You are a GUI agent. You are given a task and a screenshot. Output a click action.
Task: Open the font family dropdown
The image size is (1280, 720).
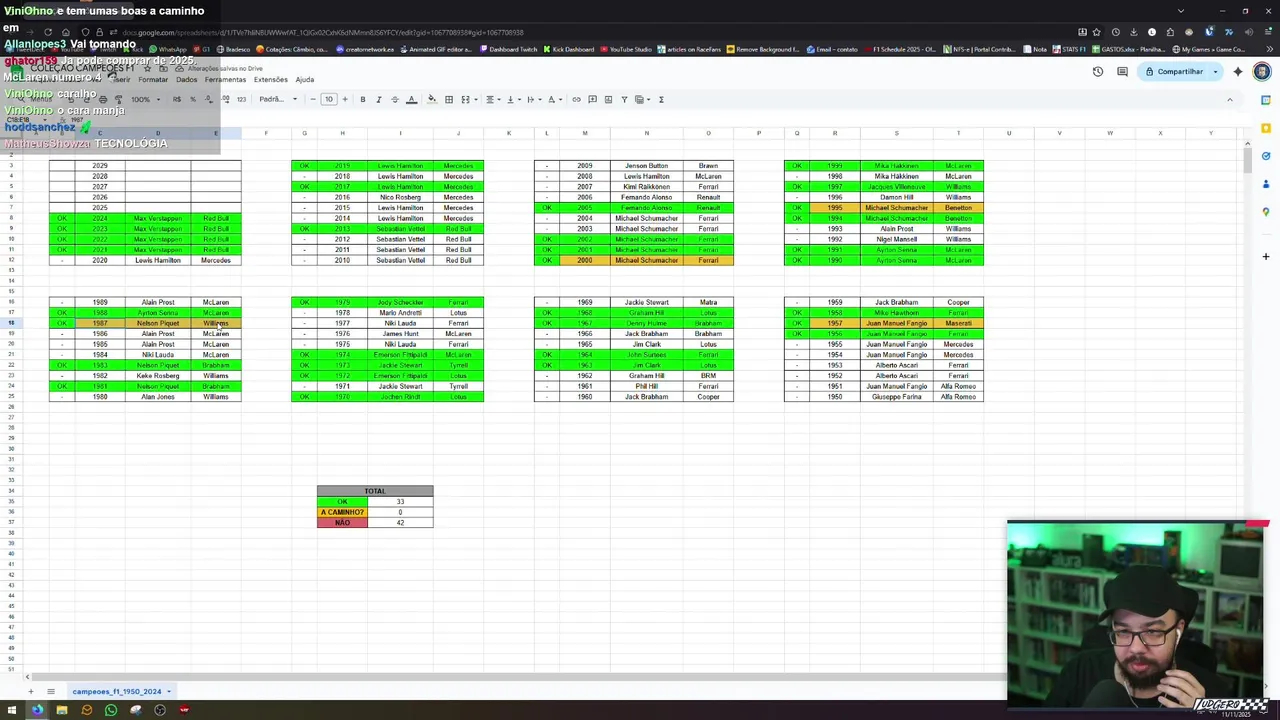pyautogui.click(x=278, y=99)
